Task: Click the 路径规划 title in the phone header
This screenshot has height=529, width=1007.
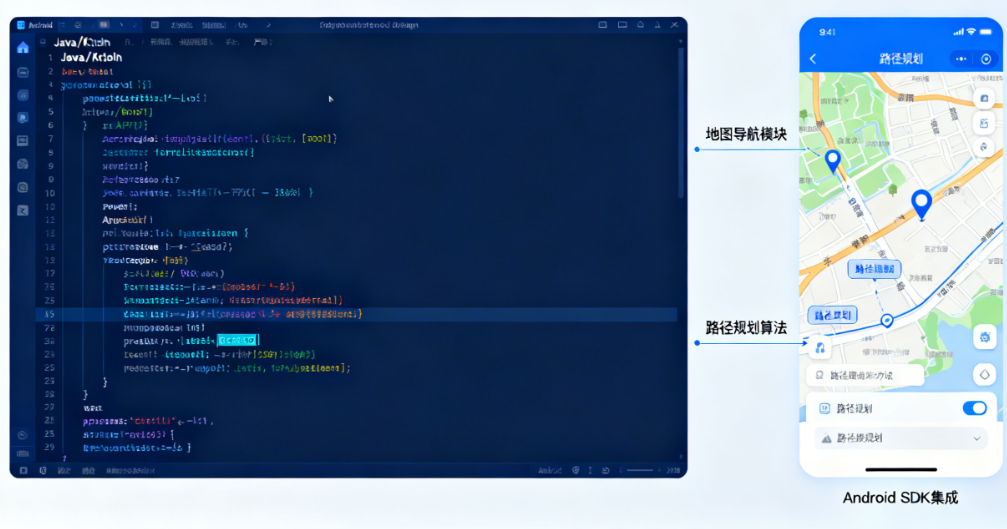Action: [x=900, y=59]
